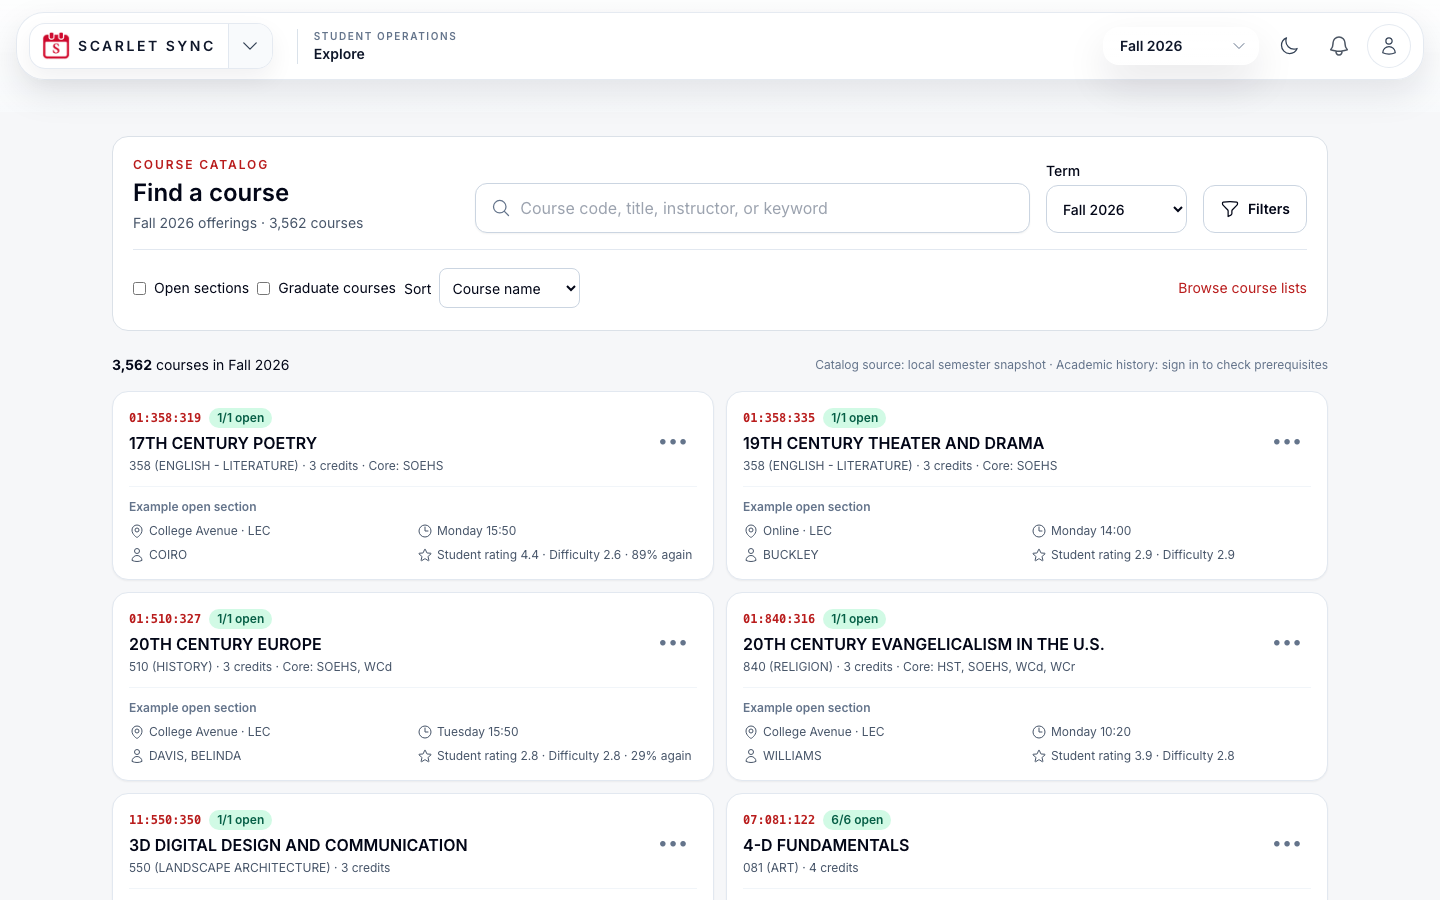Click the star icon beside Student rating 3.9

click(x=1039, y=756)
